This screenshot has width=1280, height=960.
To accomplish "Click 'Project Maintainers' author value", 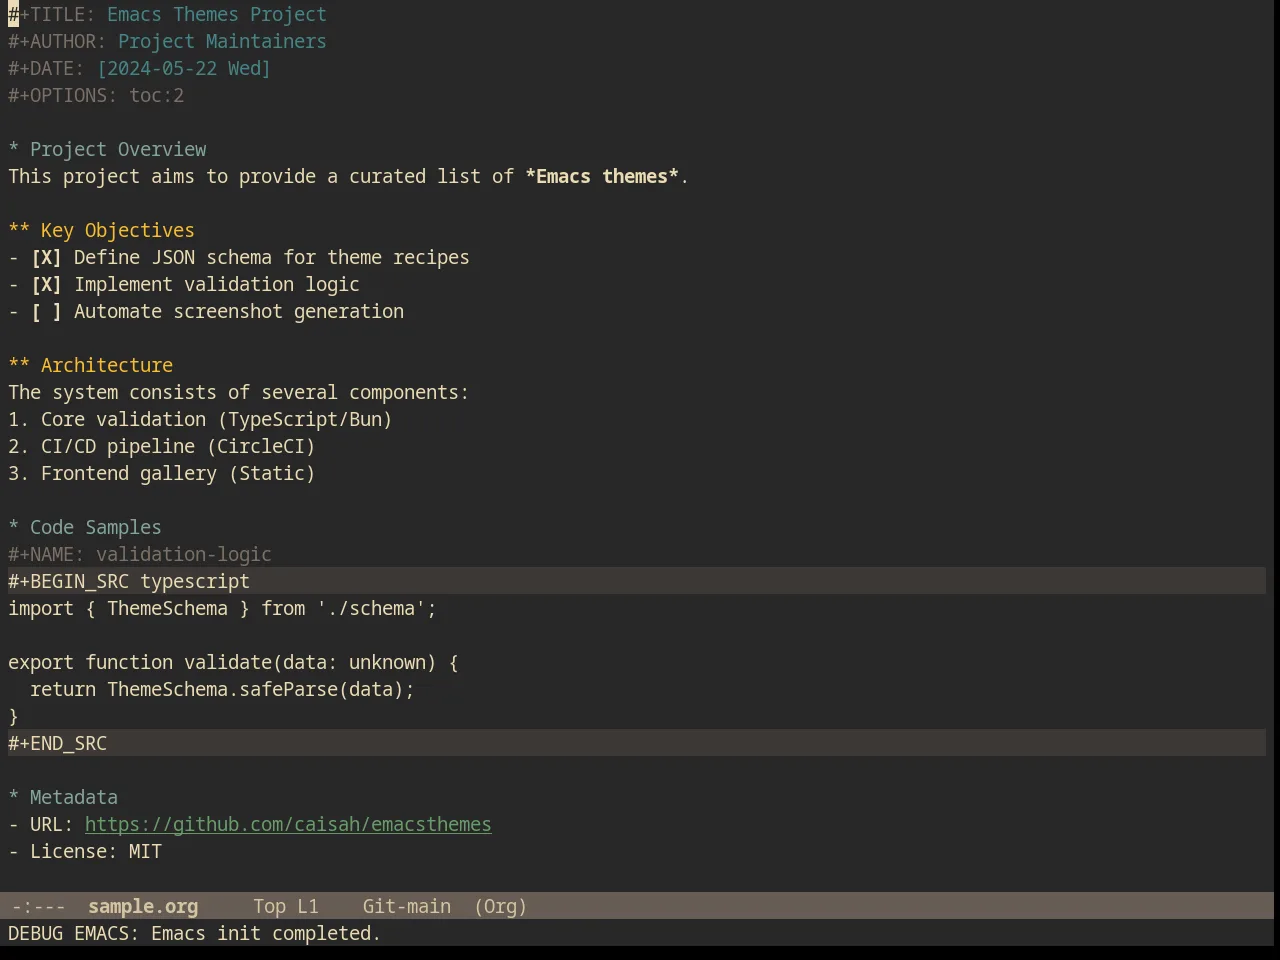I will click(x=222, y=41).
